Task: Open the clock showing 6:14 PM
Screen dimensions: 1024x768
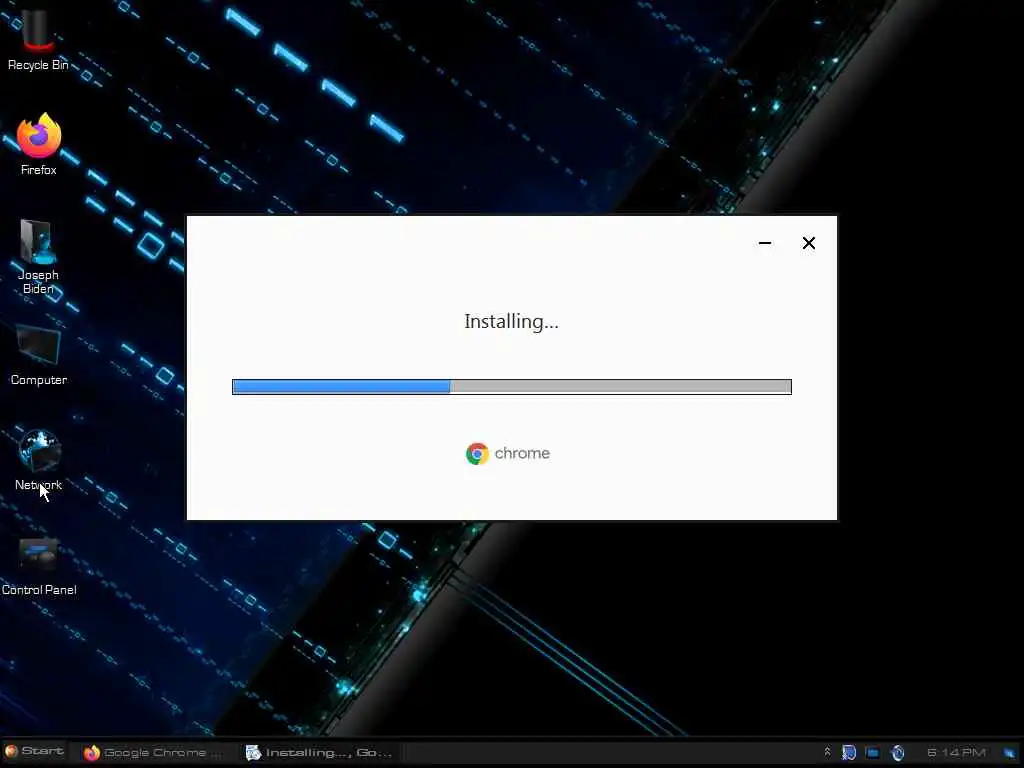Action: click(x=955, y=752)
